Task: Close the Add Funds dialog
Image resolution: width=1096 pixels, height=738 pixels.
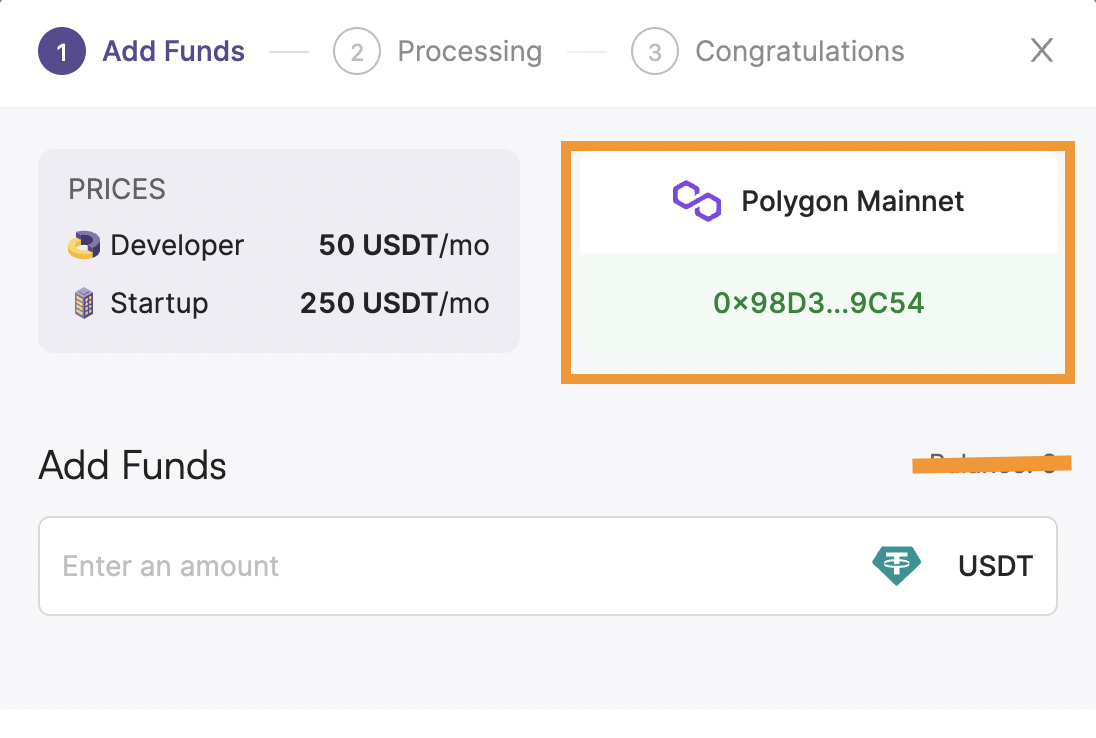Action: [x=1041, y=50]
